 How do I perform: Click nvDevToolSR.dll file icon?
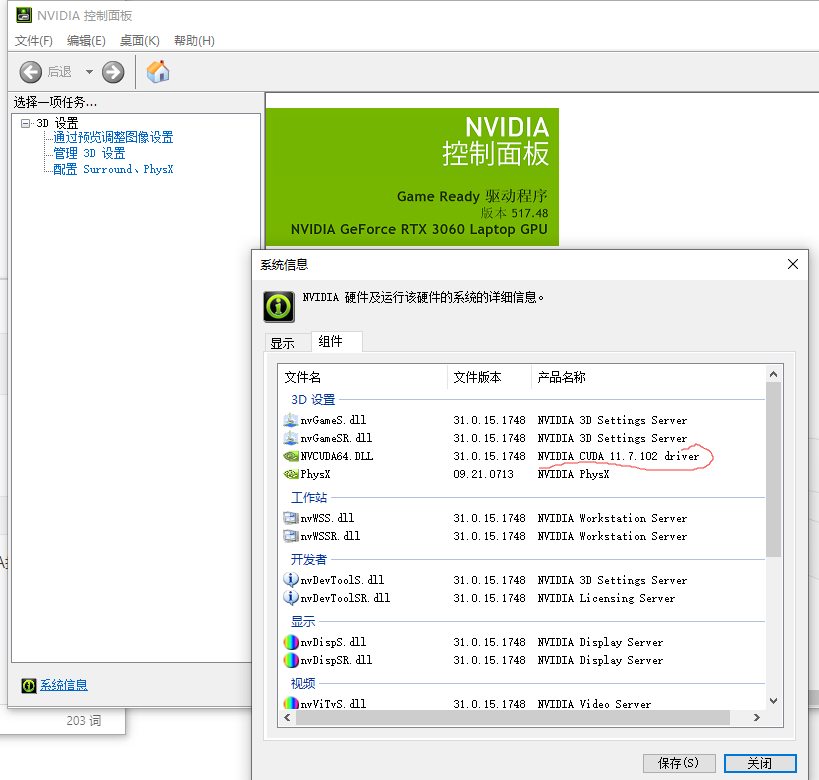(x=290, y=597)
